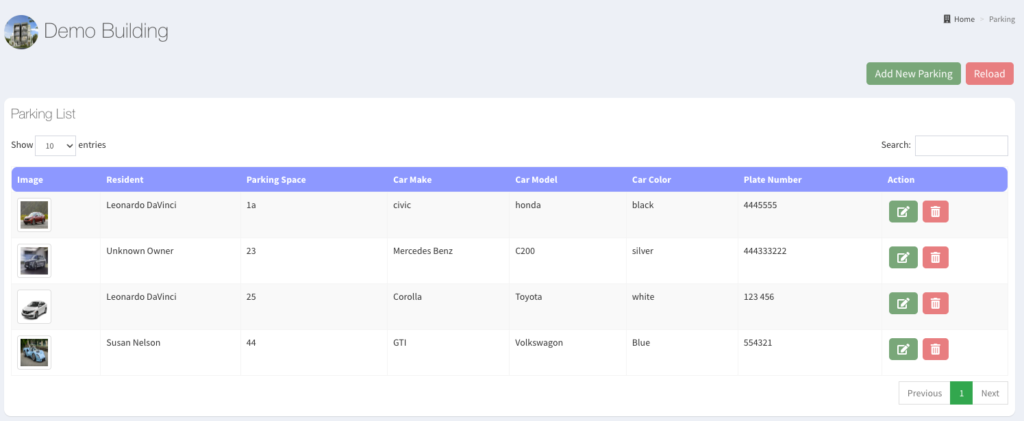Open the entries-per-page dropdown
Viewport: 1024px width, 421px height.
55,146
